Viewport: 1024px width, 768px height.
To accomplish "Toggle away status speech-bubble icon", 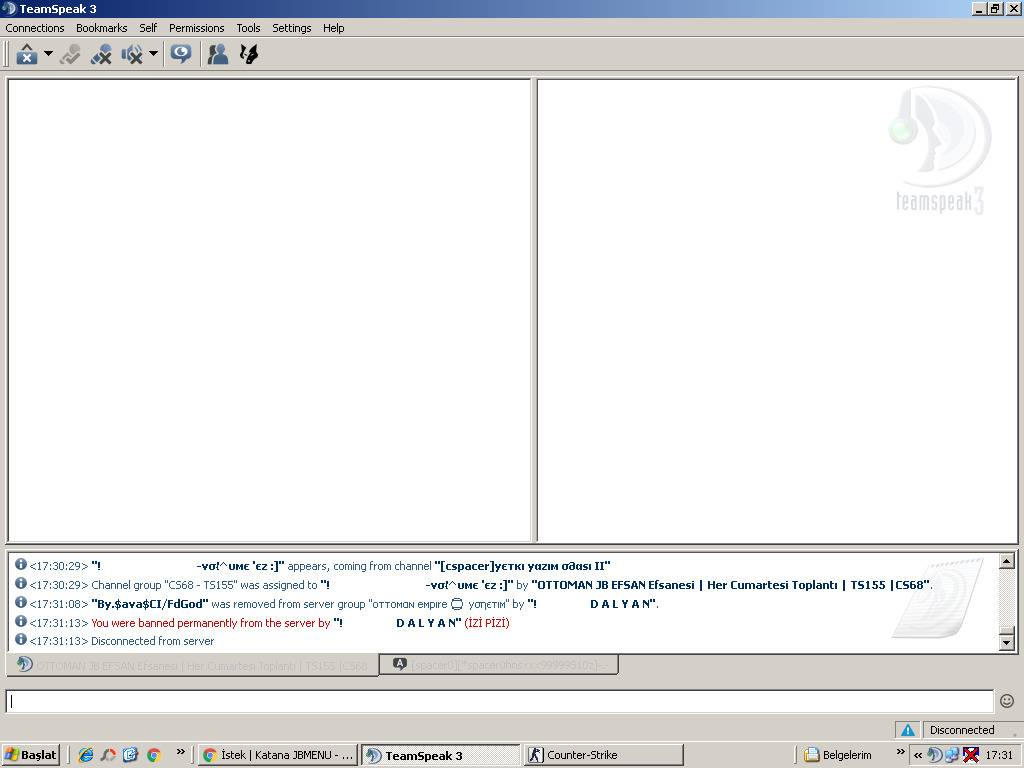I will point(181,54).
